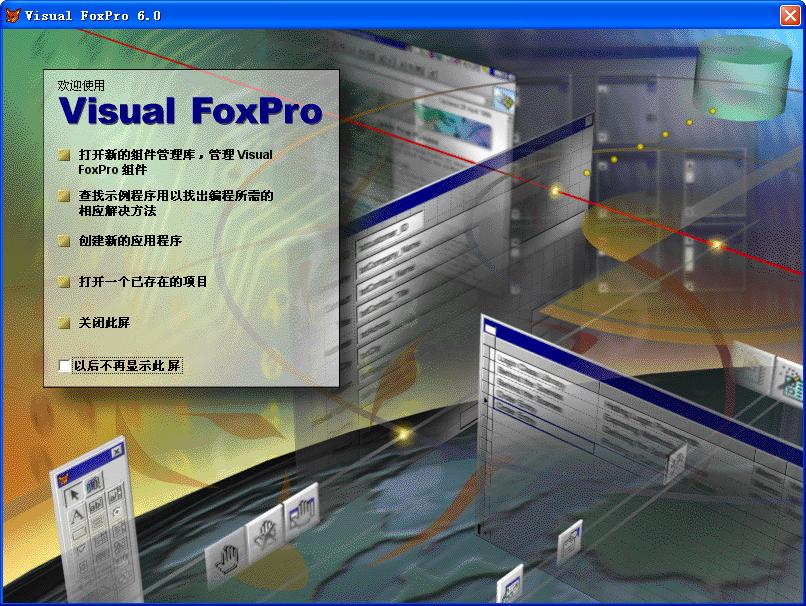Enable the 以后不再显示此屏 checkbox
The height and width of the screenshot is (606, 806).
[x=65, y=366]
